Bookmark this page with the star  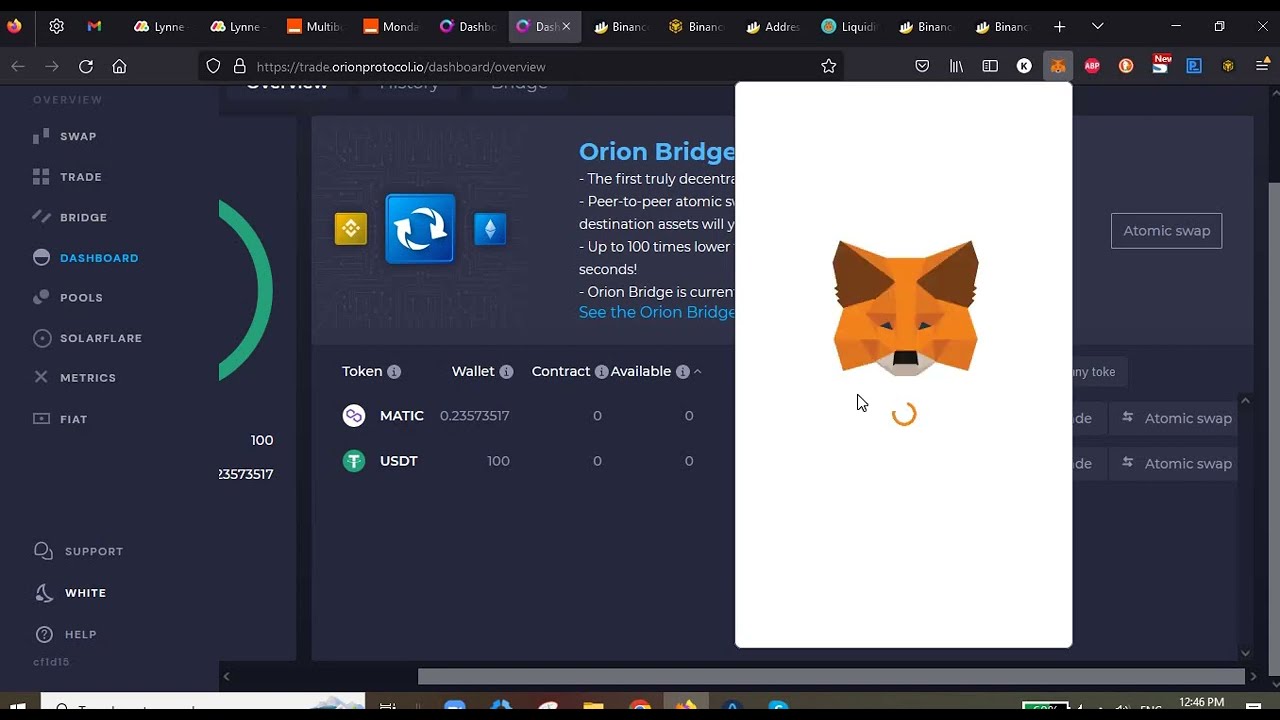[828, 66]
